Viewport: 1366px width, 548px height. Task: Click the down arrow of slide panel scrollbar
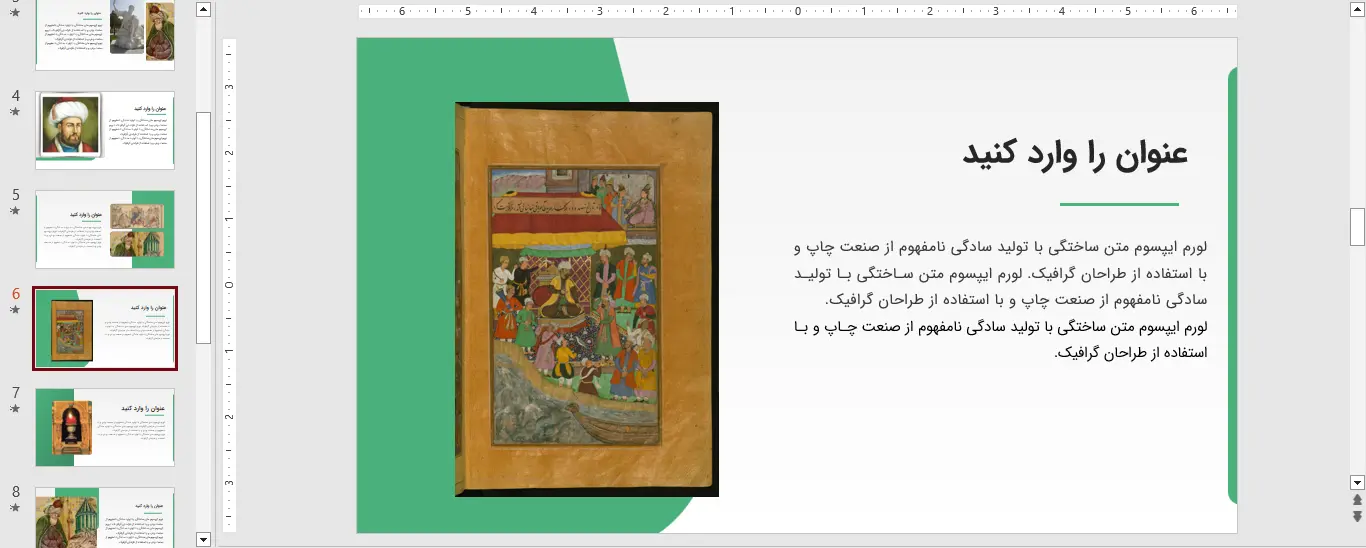[x=204, y=539]
